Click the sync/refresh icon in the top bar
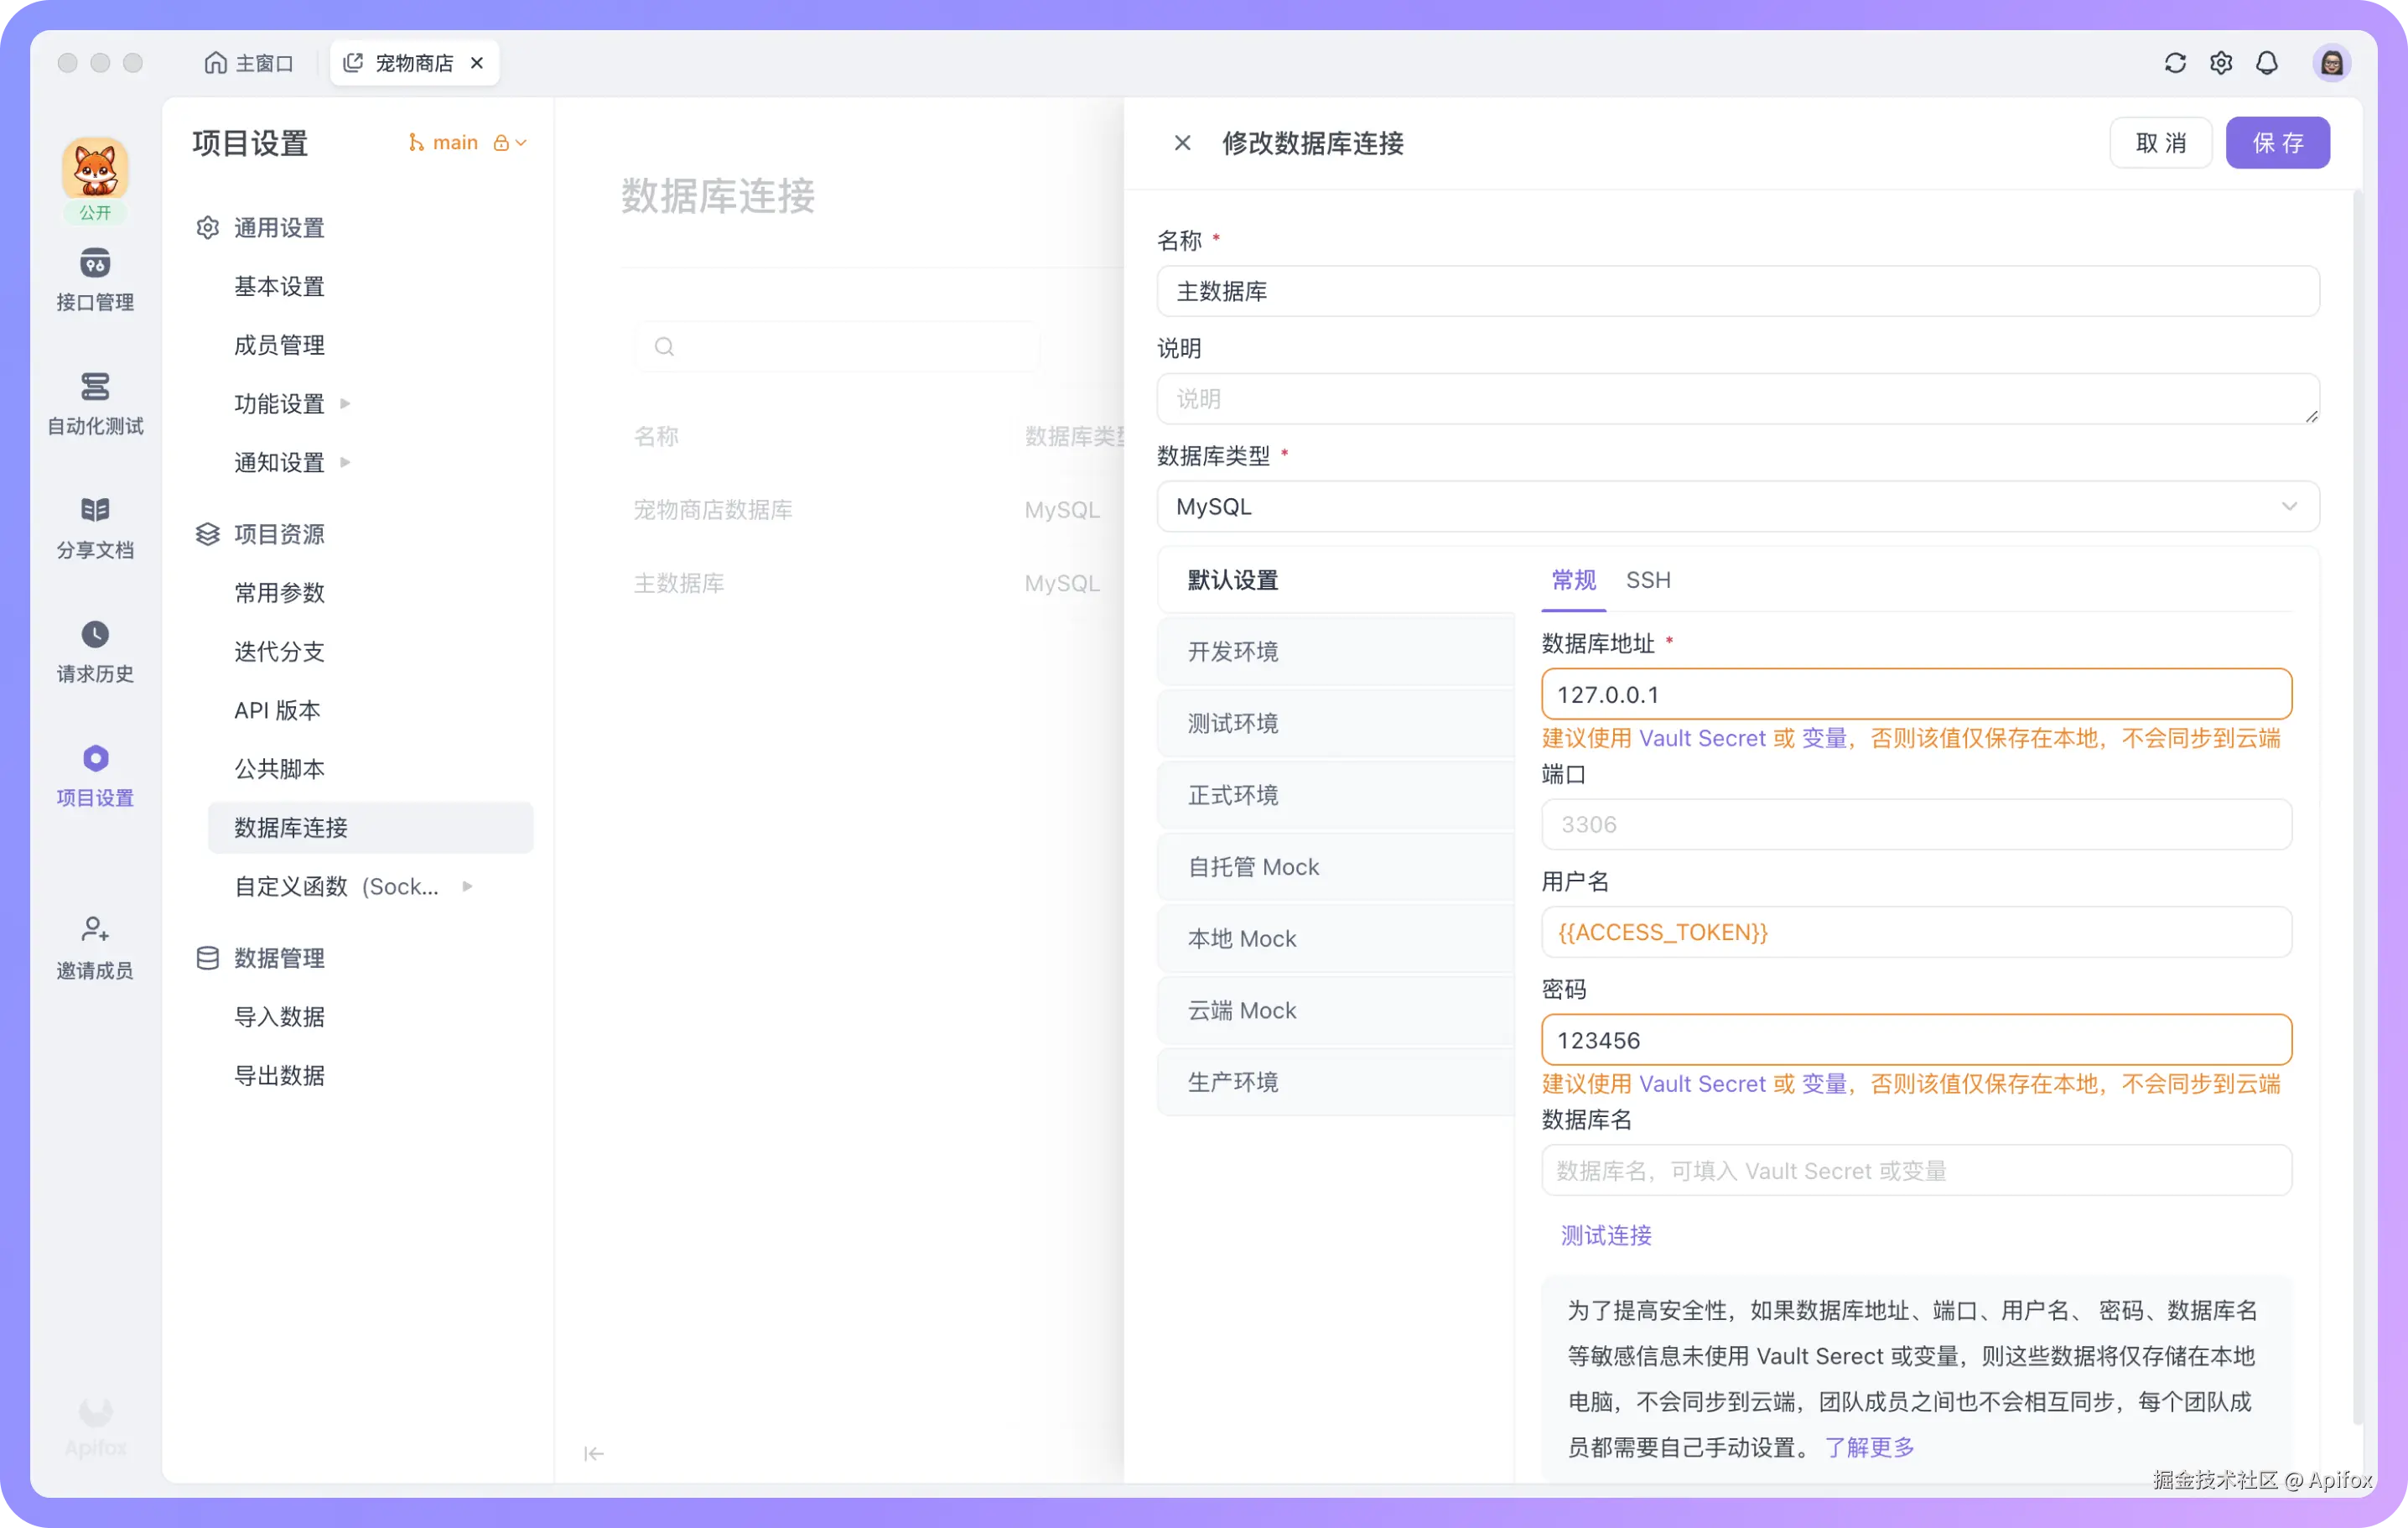Viewport: 2408px width, 1528px height. coord(2174,62)
